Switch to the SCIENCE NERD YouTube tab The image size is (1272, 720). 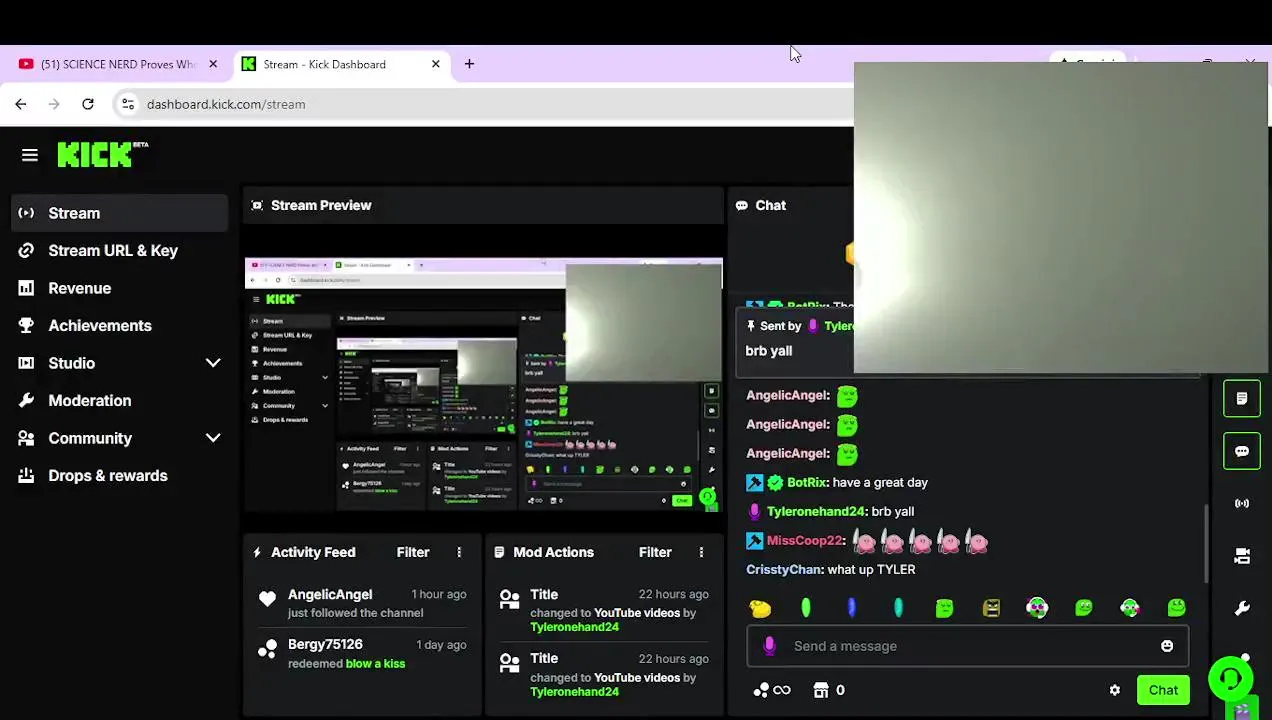coord(118,64)
